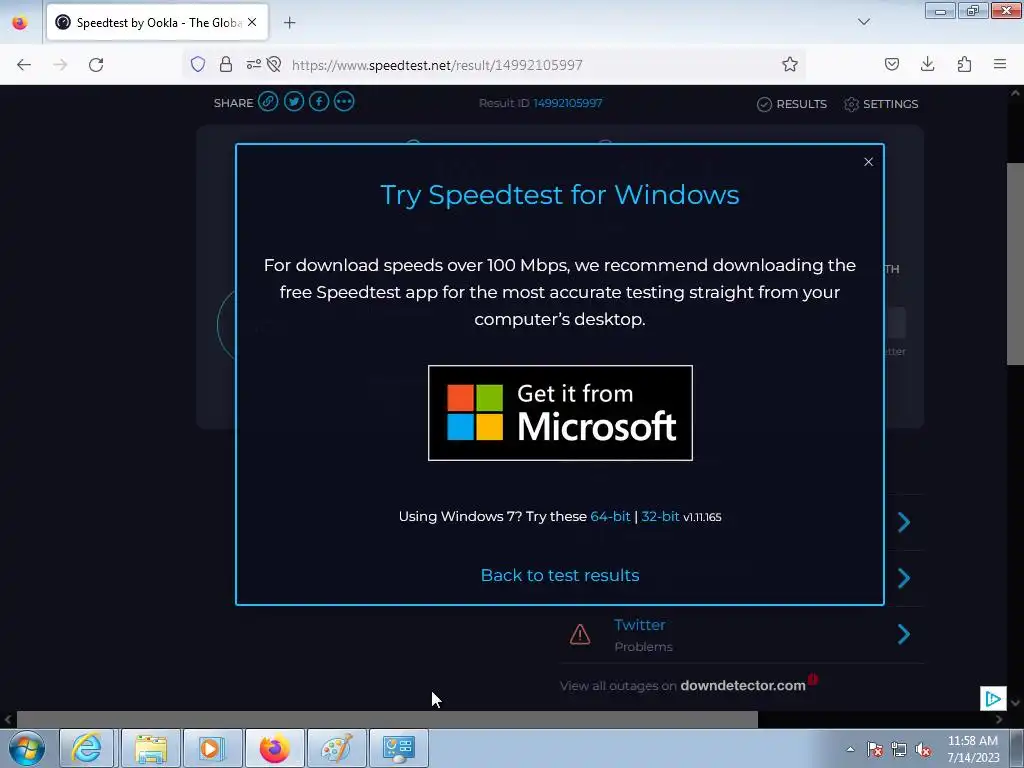The image size is (1024, 768).
Task: Download the 32-bit Windows 7 version
Action: (660, 517)
